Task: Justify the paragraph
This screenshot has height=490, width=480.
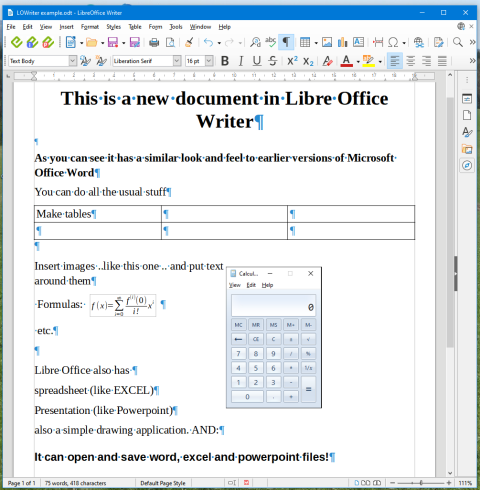Action: [x=442, y=61]
